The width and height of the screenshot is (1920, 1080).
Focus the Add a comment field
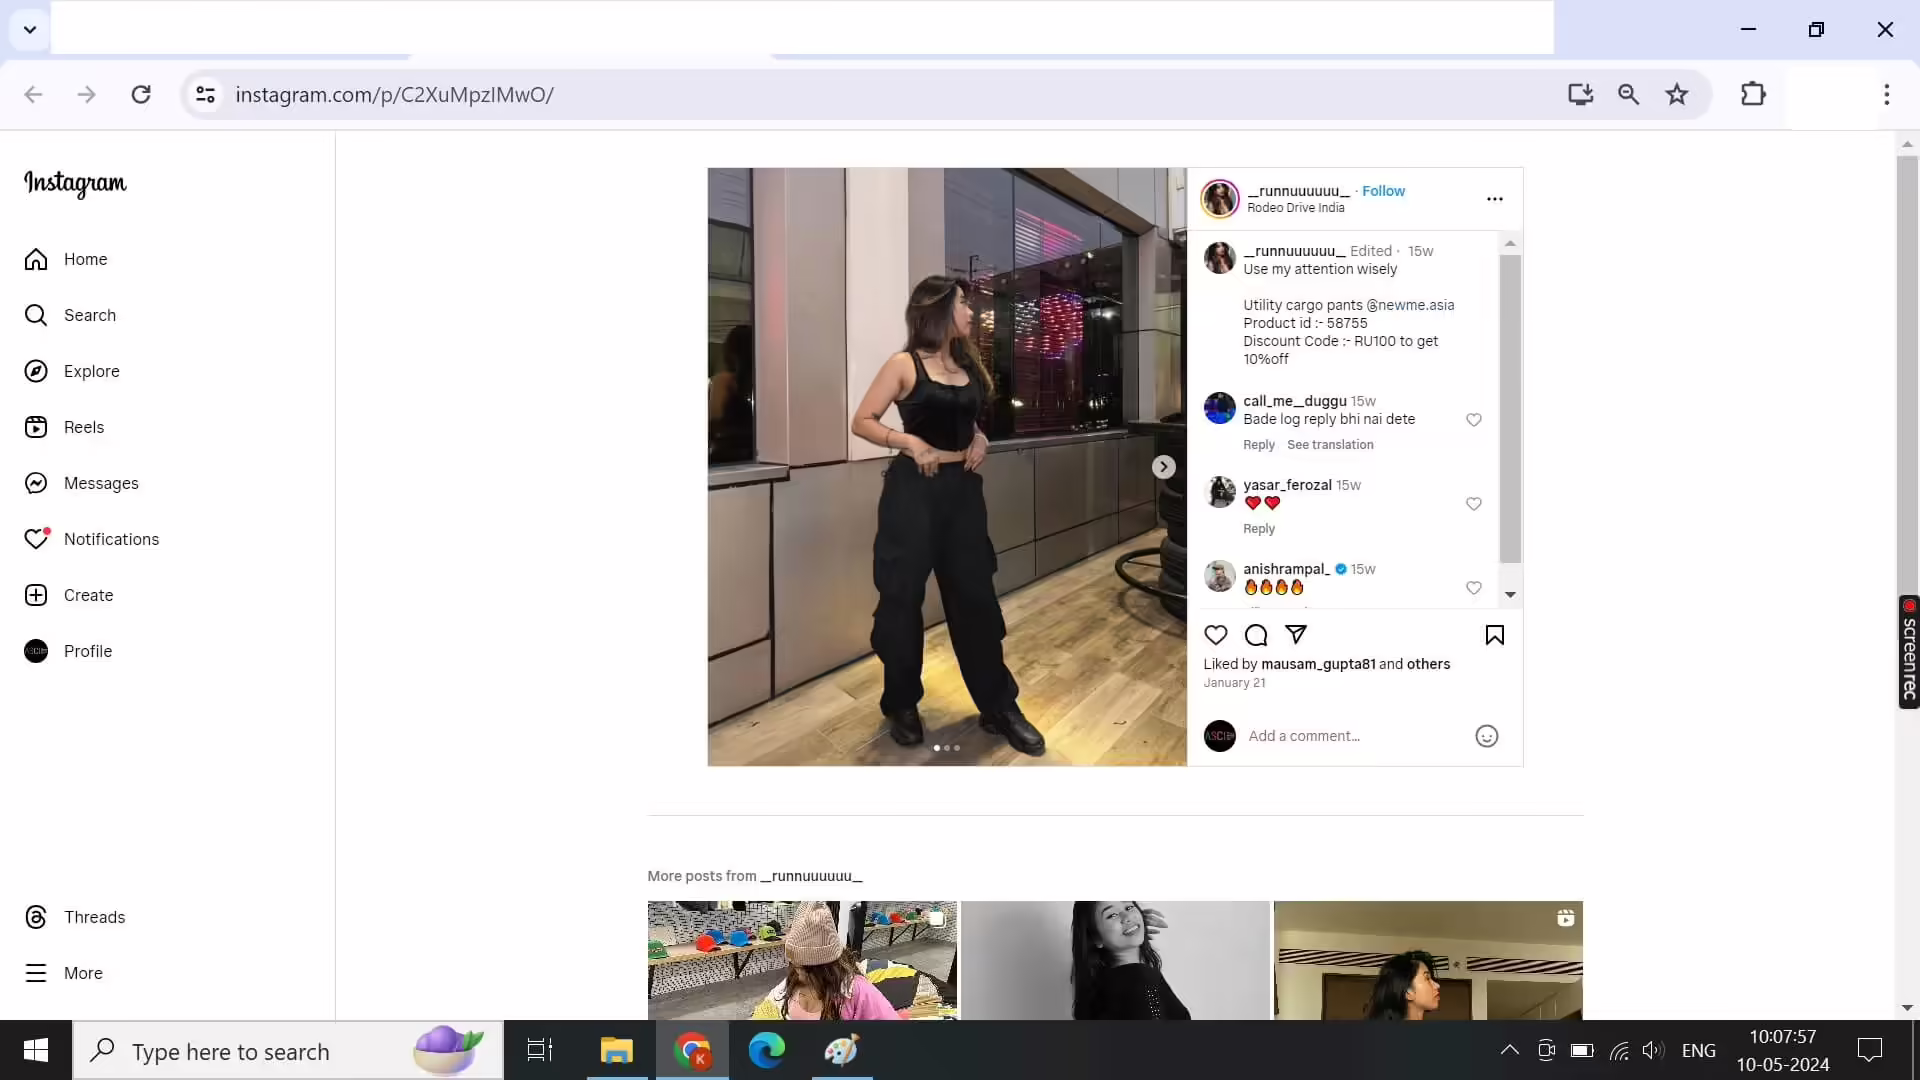tap(1355, 736)
